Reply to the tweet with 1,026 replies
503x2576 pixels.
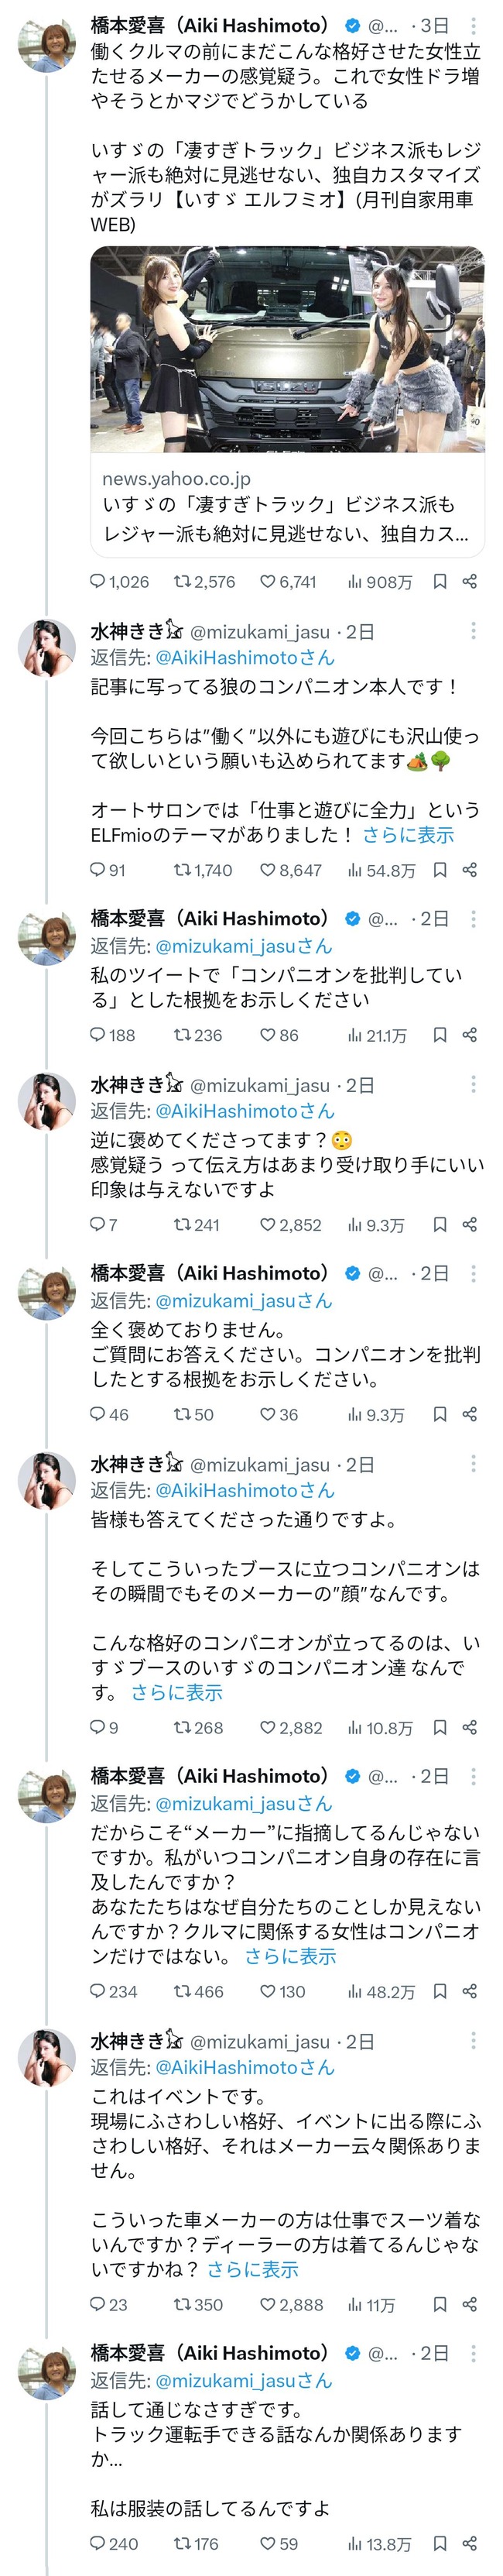click(98, 582)
